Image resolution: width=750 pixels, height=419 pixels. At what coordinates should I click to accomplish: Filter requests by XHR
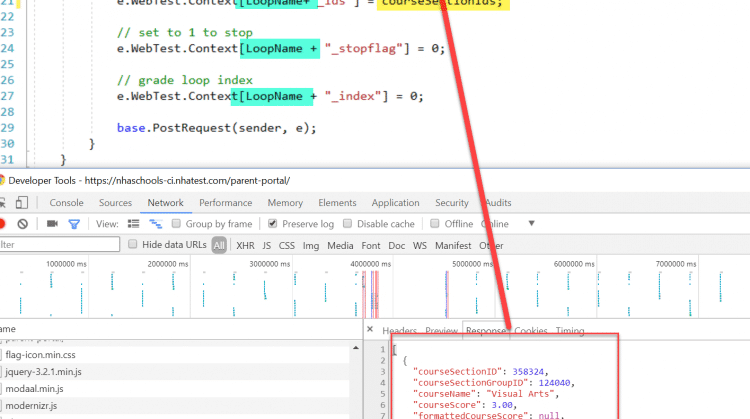245,245
